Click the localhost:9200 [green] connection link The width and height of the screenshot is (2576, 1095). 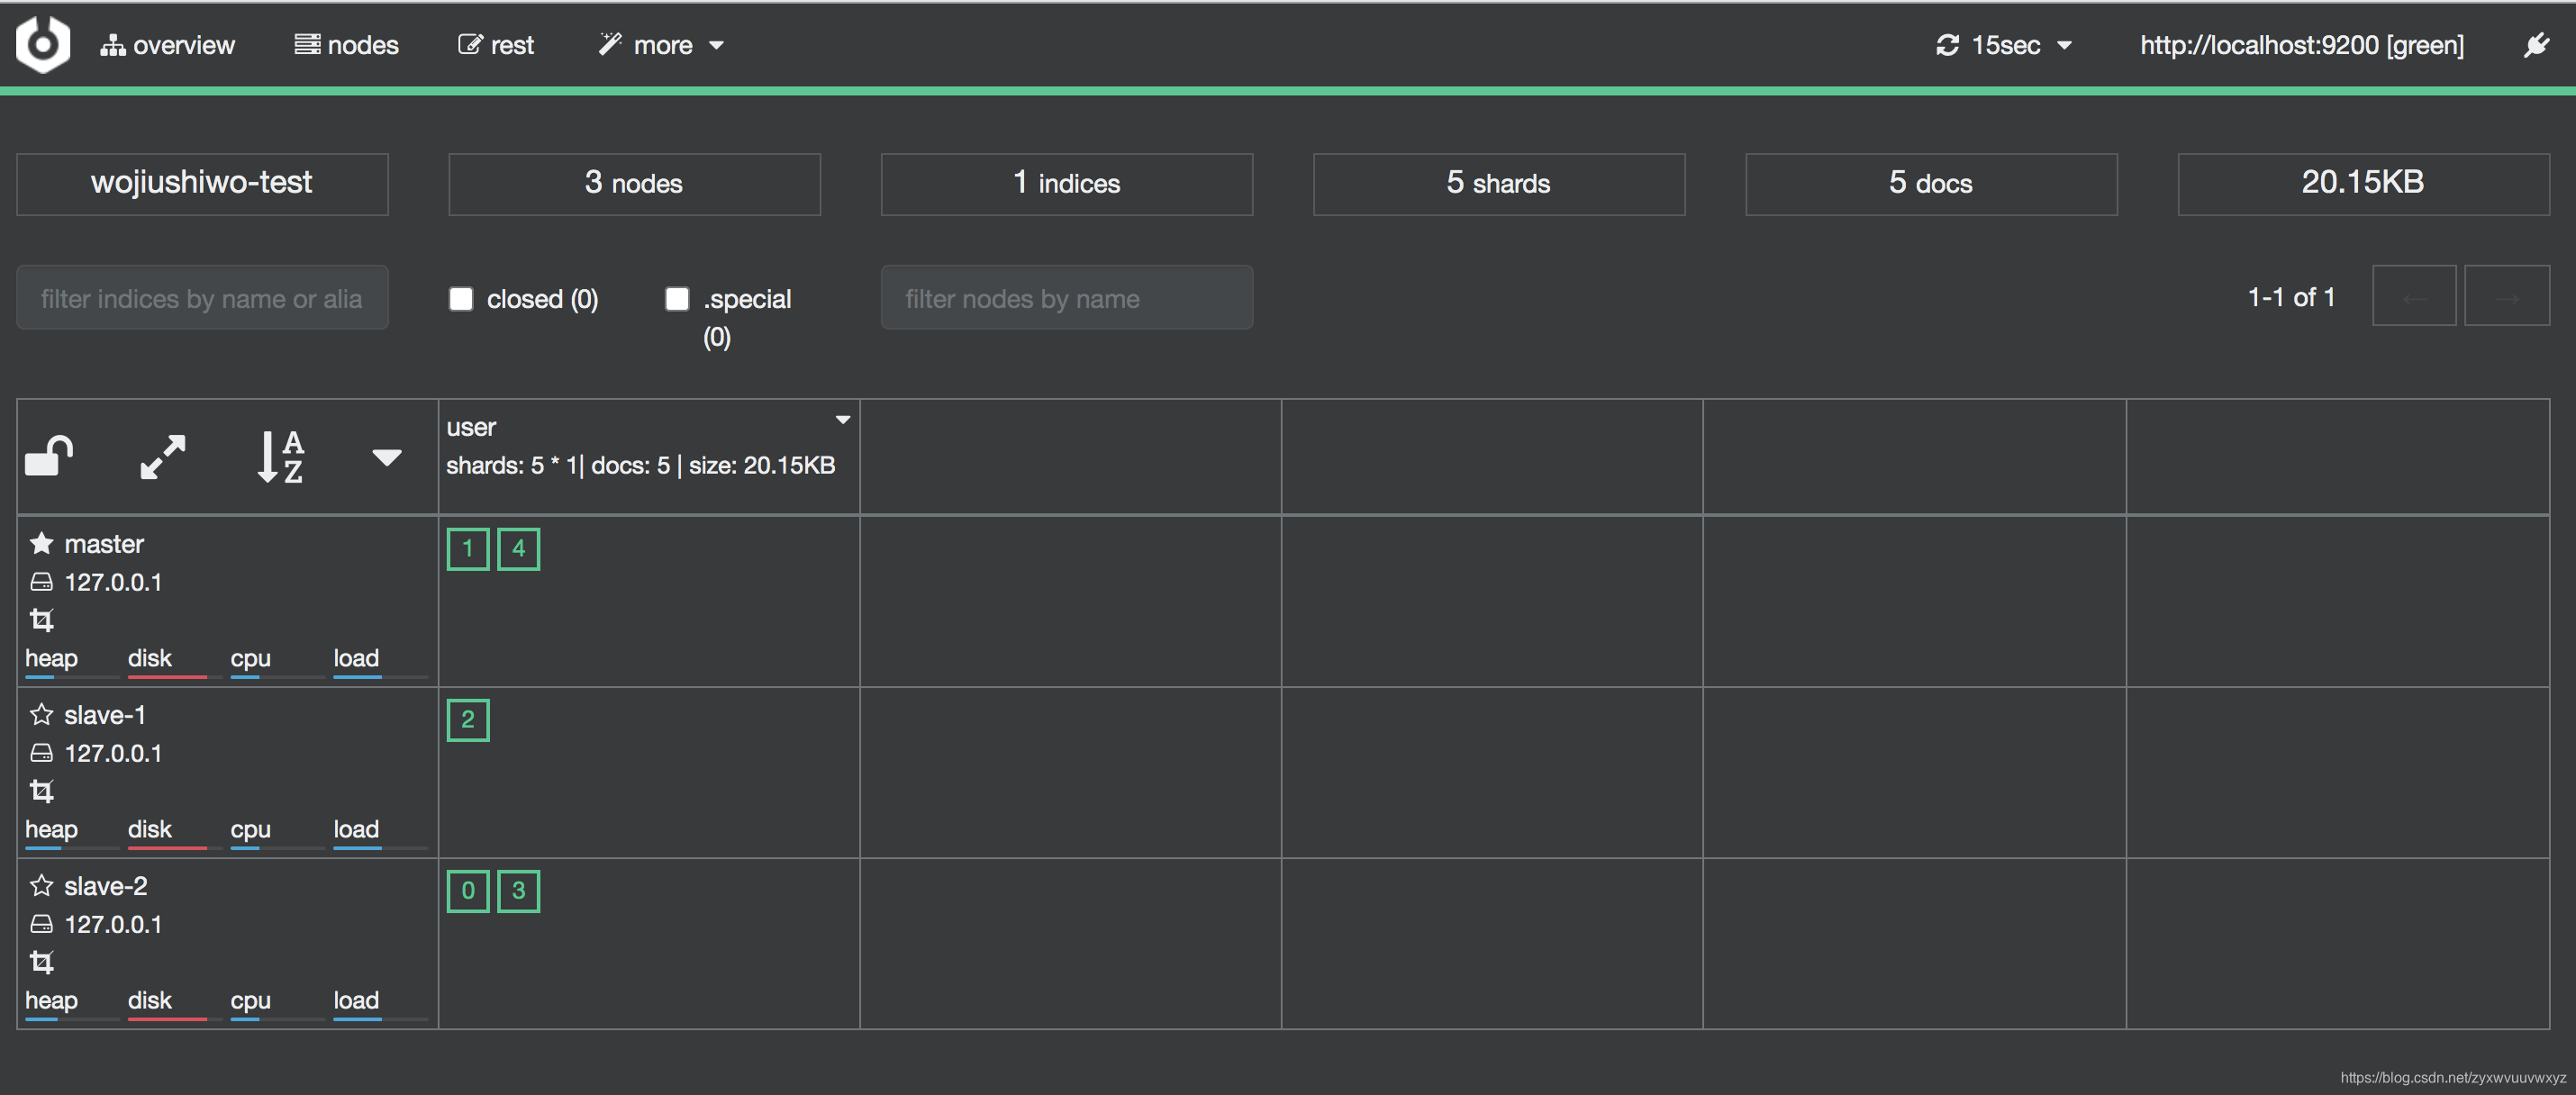[x=2301, y=45]
